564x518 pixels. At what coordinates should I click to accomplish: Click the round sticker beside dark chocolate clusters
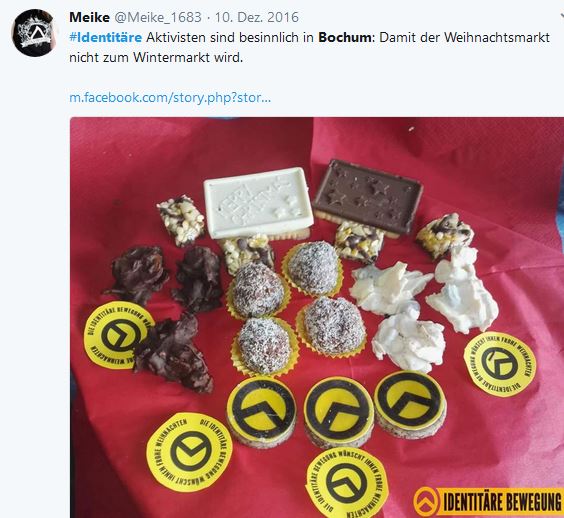pyautogui.click(x=117, y=335)
